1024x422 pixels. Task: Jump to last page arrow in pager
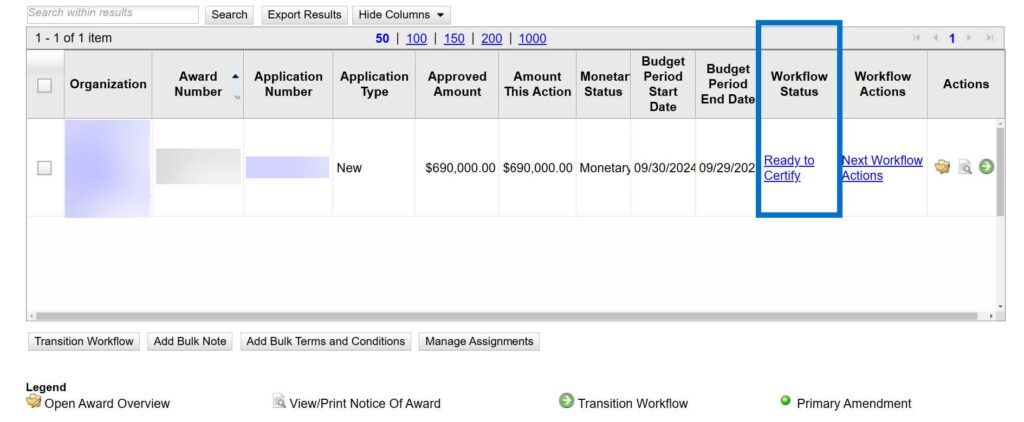[x=989, y=38]
